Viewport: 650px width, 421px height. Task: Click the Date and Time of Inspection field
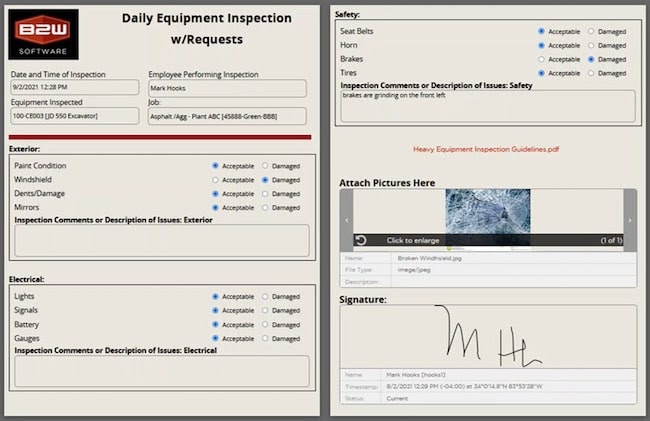[74, 89]
